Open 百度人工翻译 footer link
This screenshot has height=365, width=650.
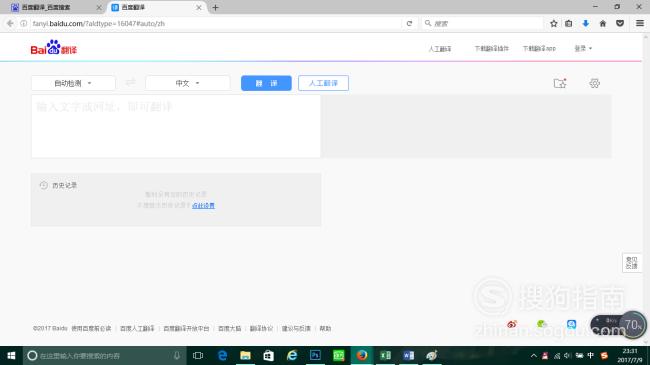137,328
